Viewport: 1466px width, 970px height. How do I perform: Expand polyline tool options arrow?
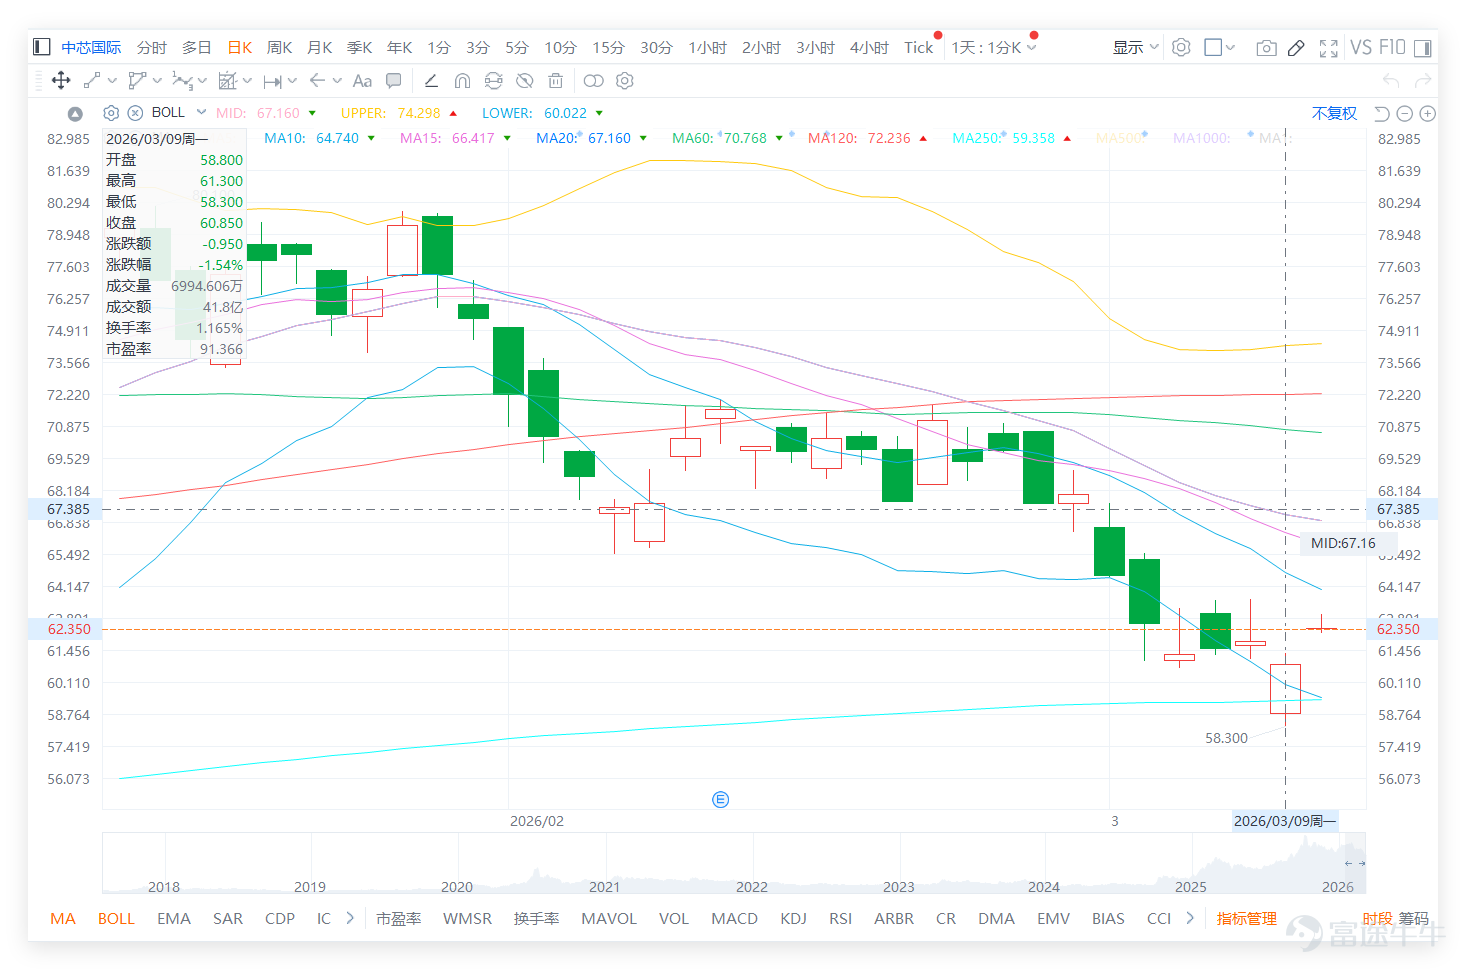coord(157,80)
